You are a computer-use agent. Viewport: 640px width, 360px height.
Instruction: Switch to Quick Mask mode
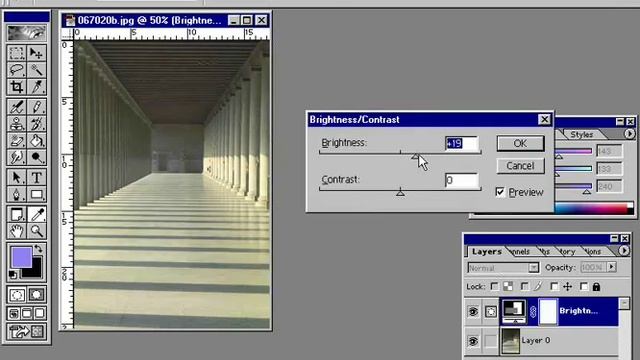point(36,295)
